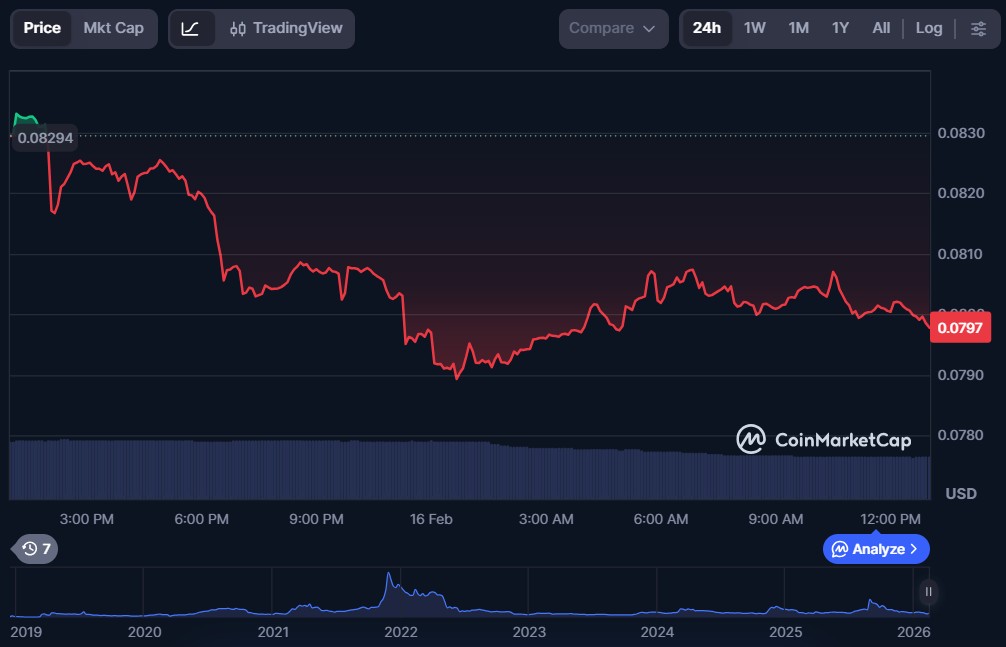Select the 24h time range
This screenshot has height=647, width=1006.
click(x=706, y=28)
